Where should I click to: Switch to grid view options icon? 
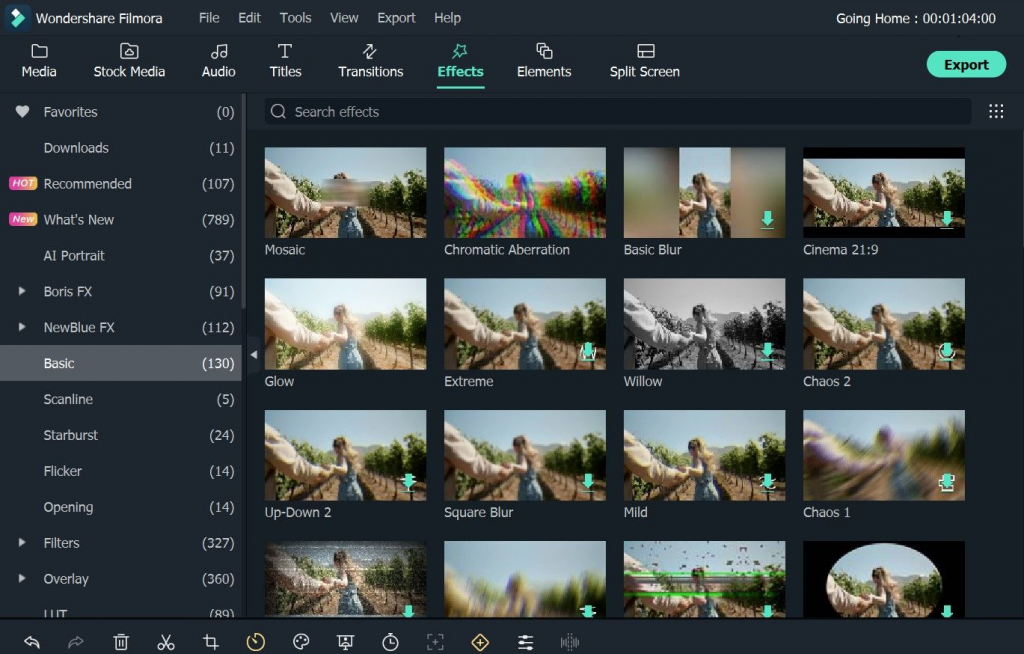[996, 112]
